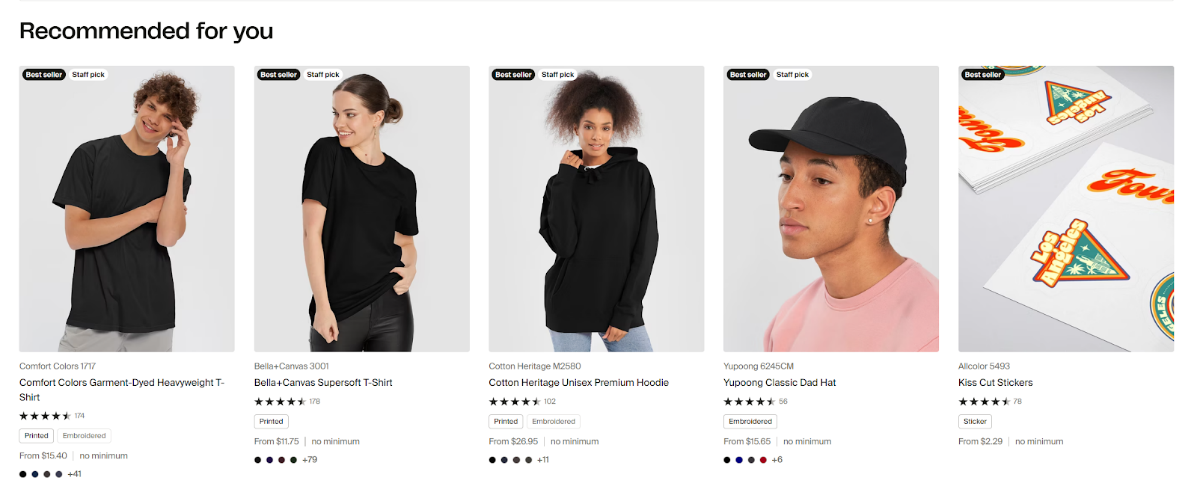Viewport: 1197px width, 504px height.
Task: Click the Staff pick badge on the dad hat image
Action: click(792, 74)
